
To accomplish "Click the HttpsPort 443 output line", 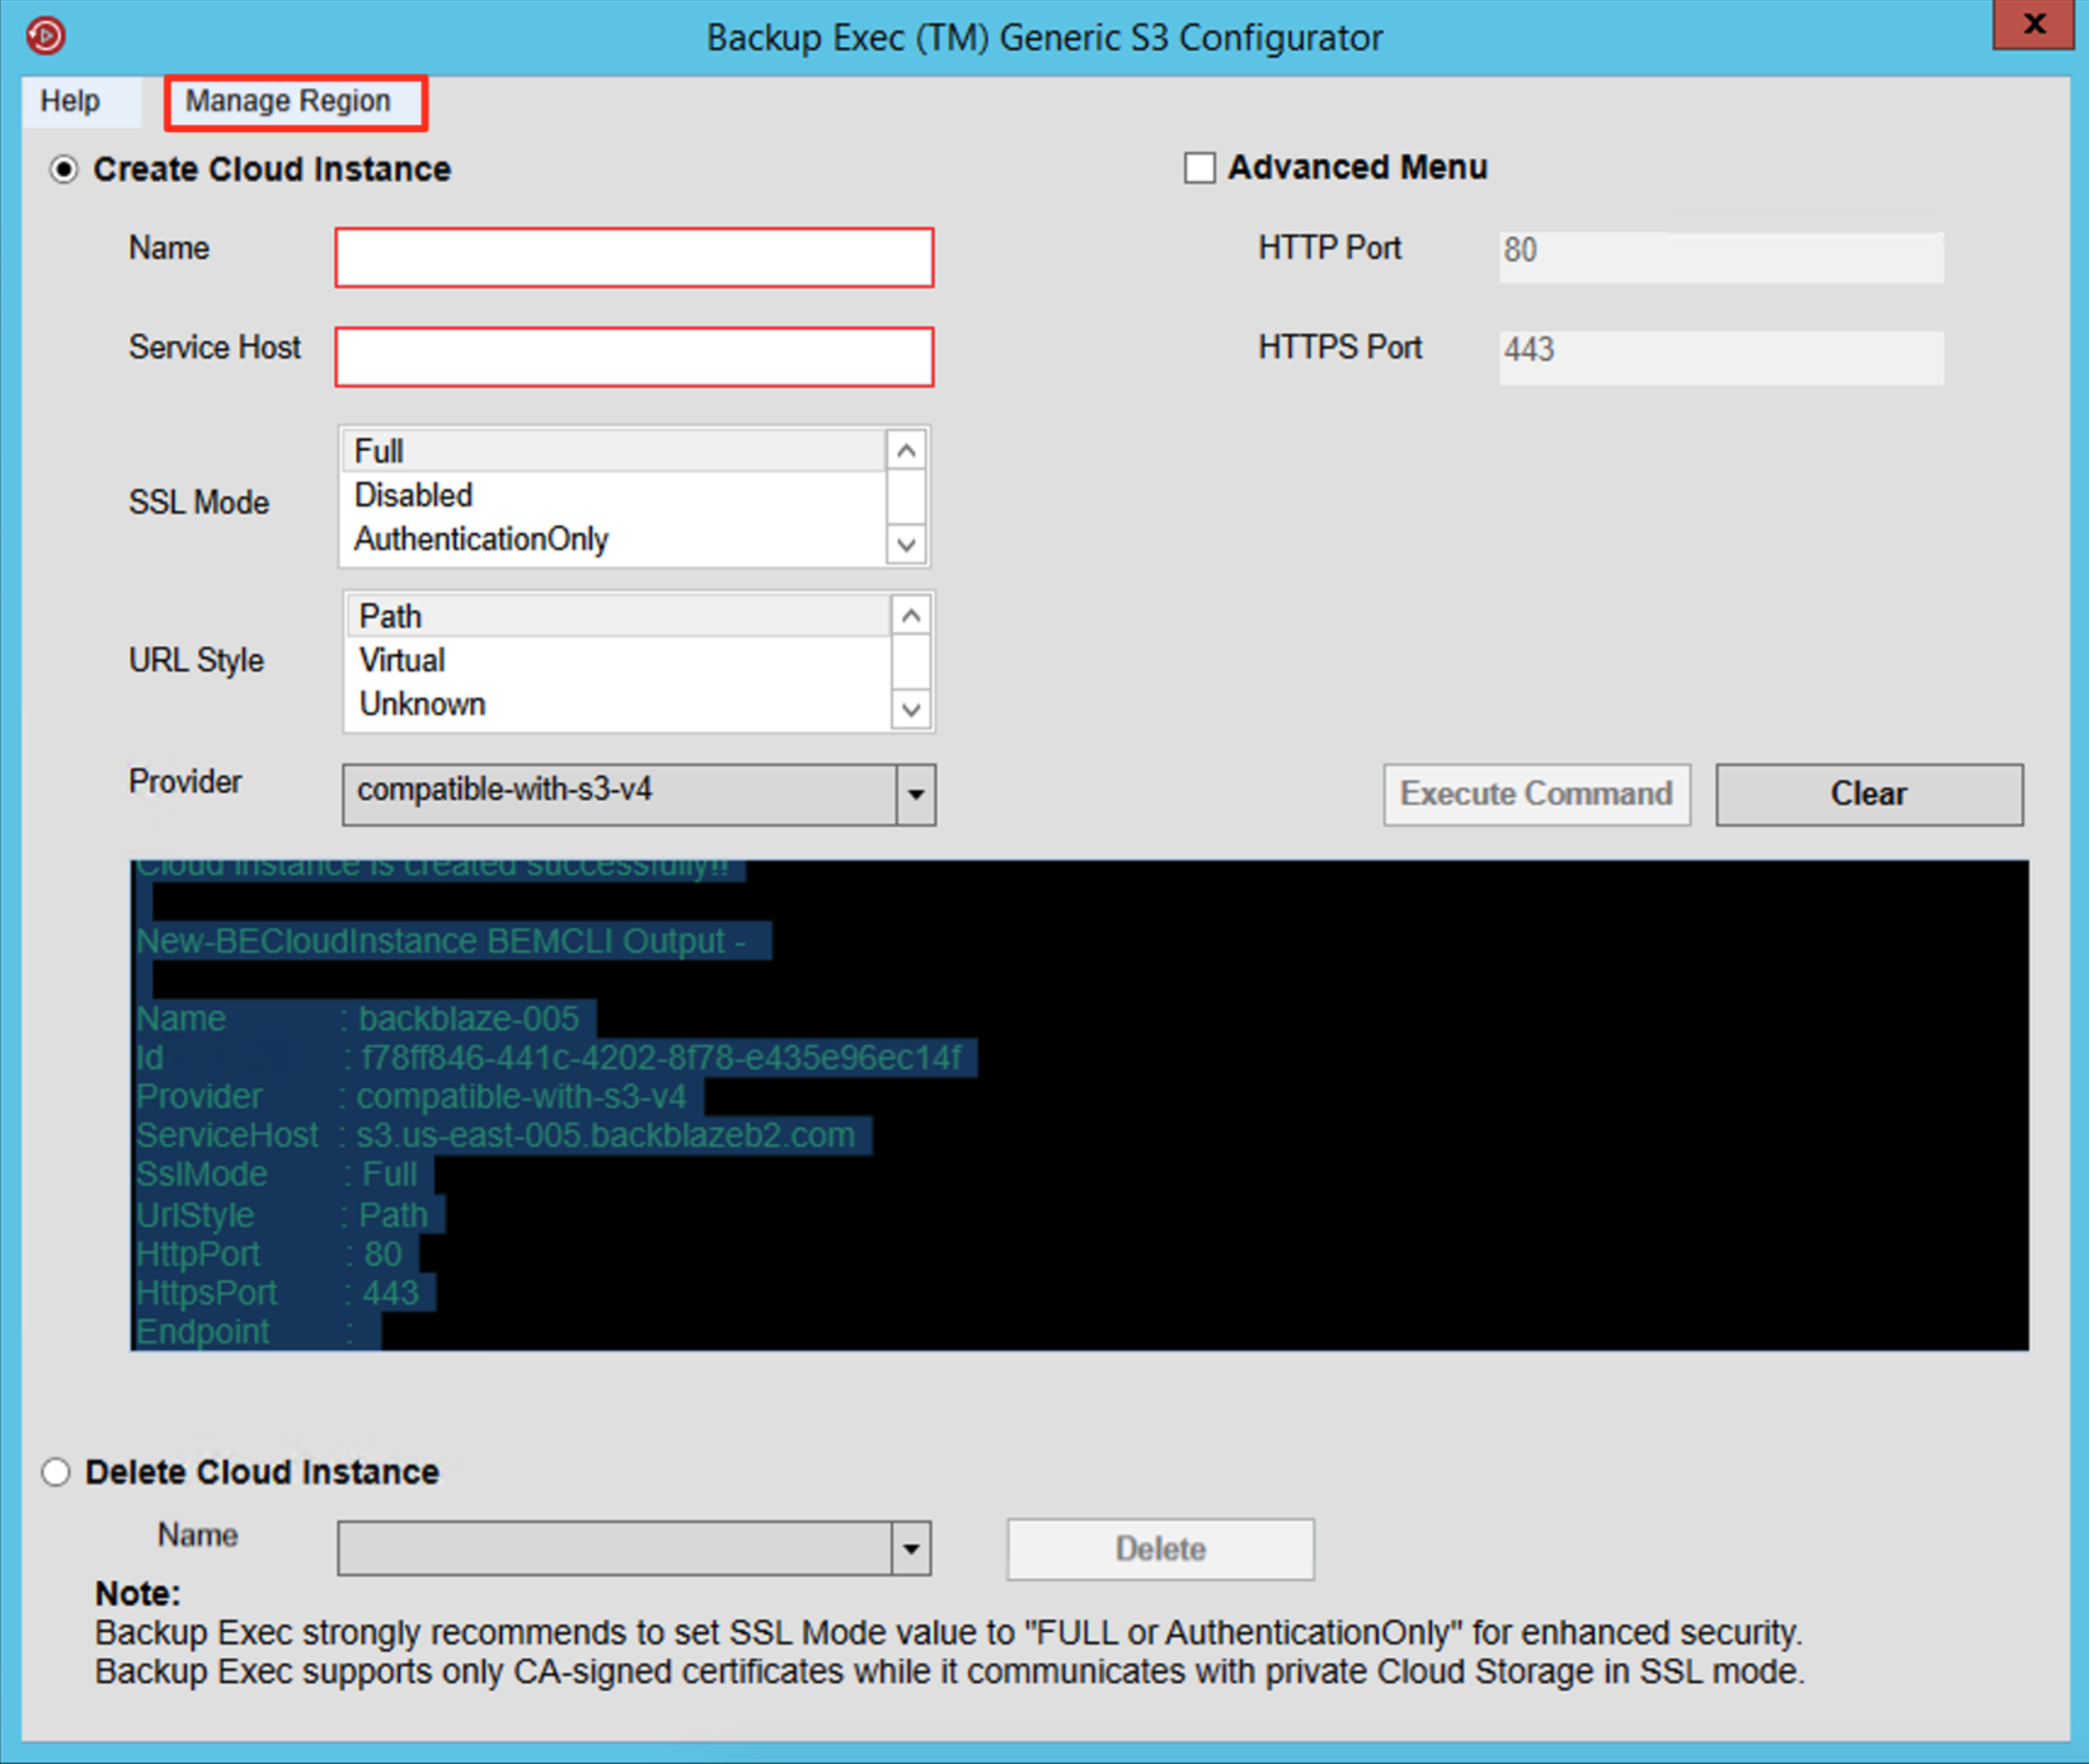I will pyautogui.click(x=277, y=1294).
